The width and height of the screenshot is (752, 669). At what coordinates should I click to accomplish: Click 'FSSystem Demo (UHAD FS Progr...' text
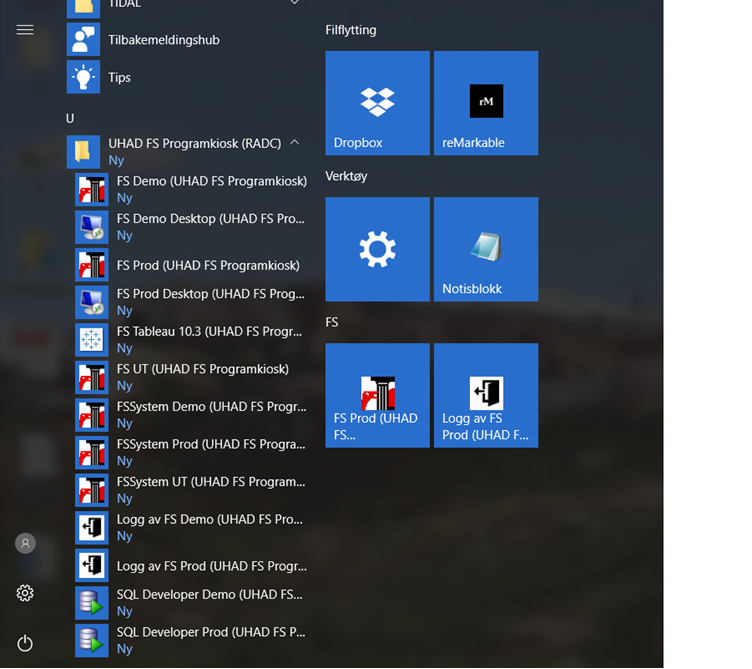tap(212, 407)
